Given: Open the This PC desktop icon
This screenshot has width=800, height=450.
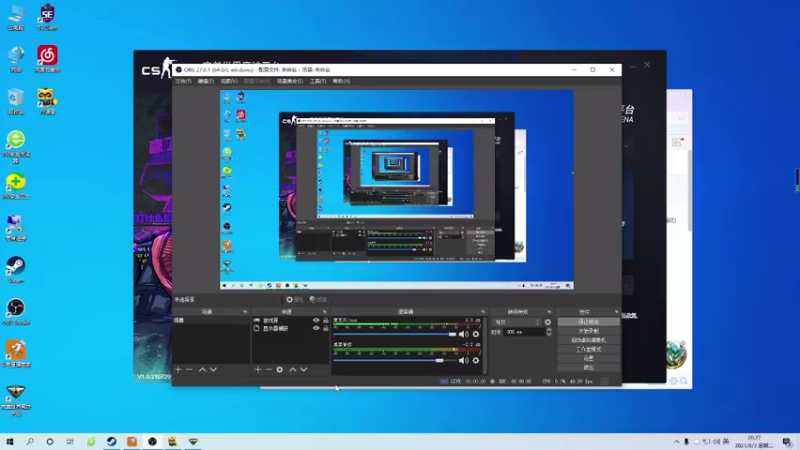Looking at the screenshot, I should coord(16,17).
